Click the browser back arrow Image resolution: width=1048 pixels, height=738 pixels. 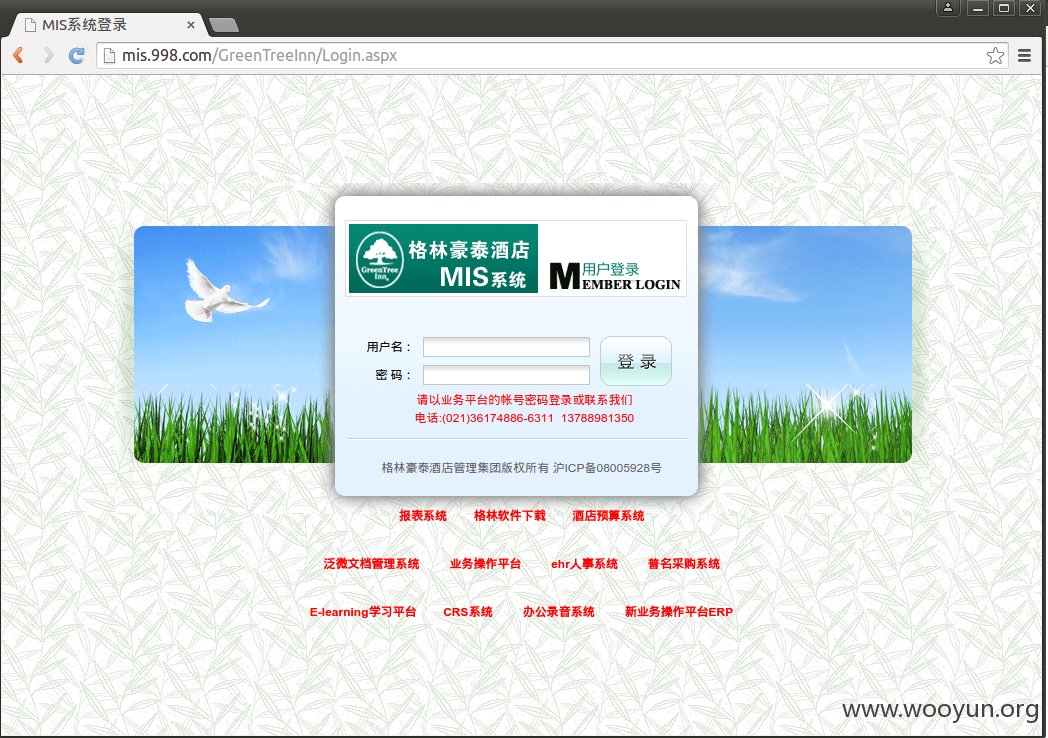pos(19,55)
